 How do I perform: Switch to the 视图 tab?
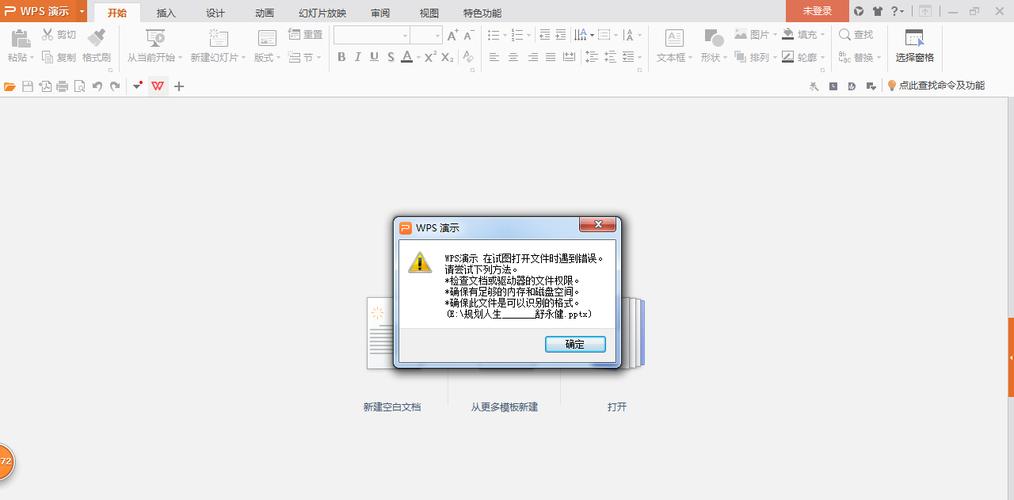pos(429,13)
